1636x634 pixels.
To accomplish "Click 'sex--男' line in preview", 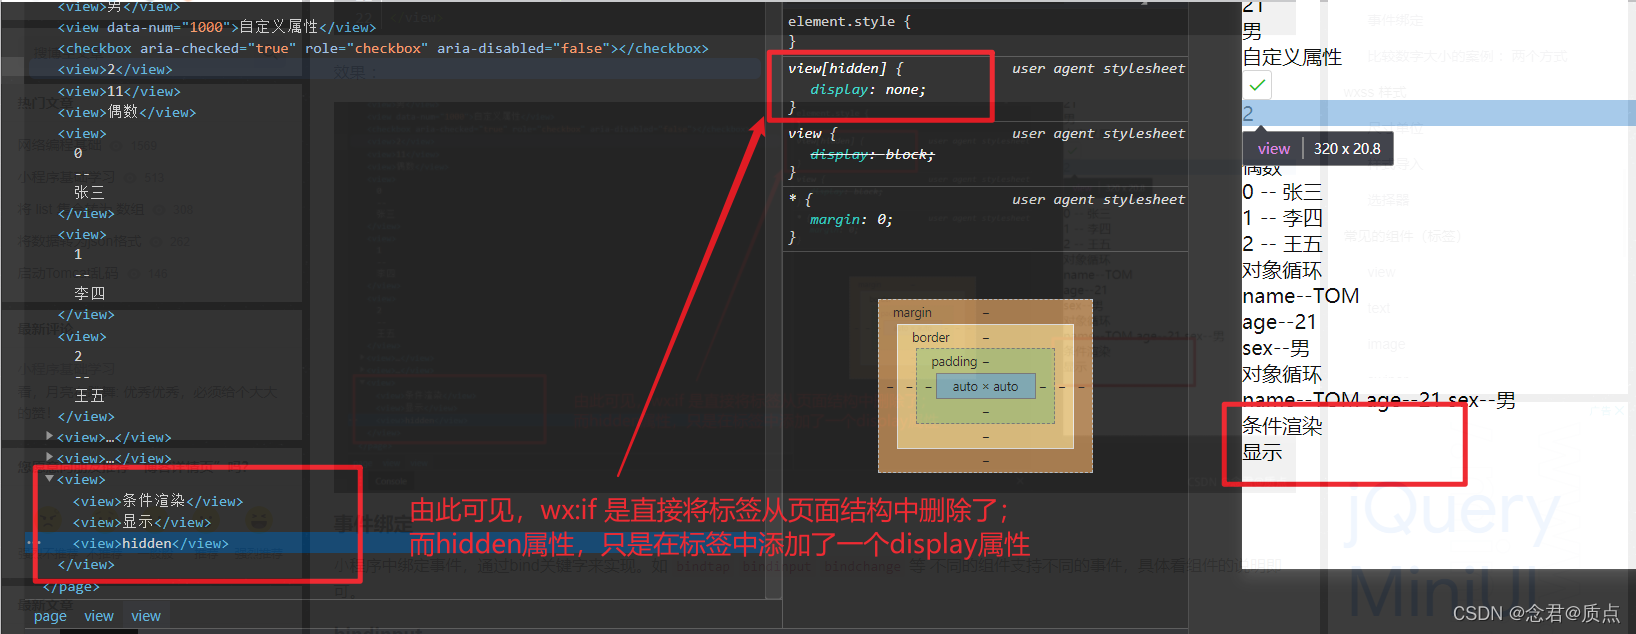I will (x=1276, y=348).
